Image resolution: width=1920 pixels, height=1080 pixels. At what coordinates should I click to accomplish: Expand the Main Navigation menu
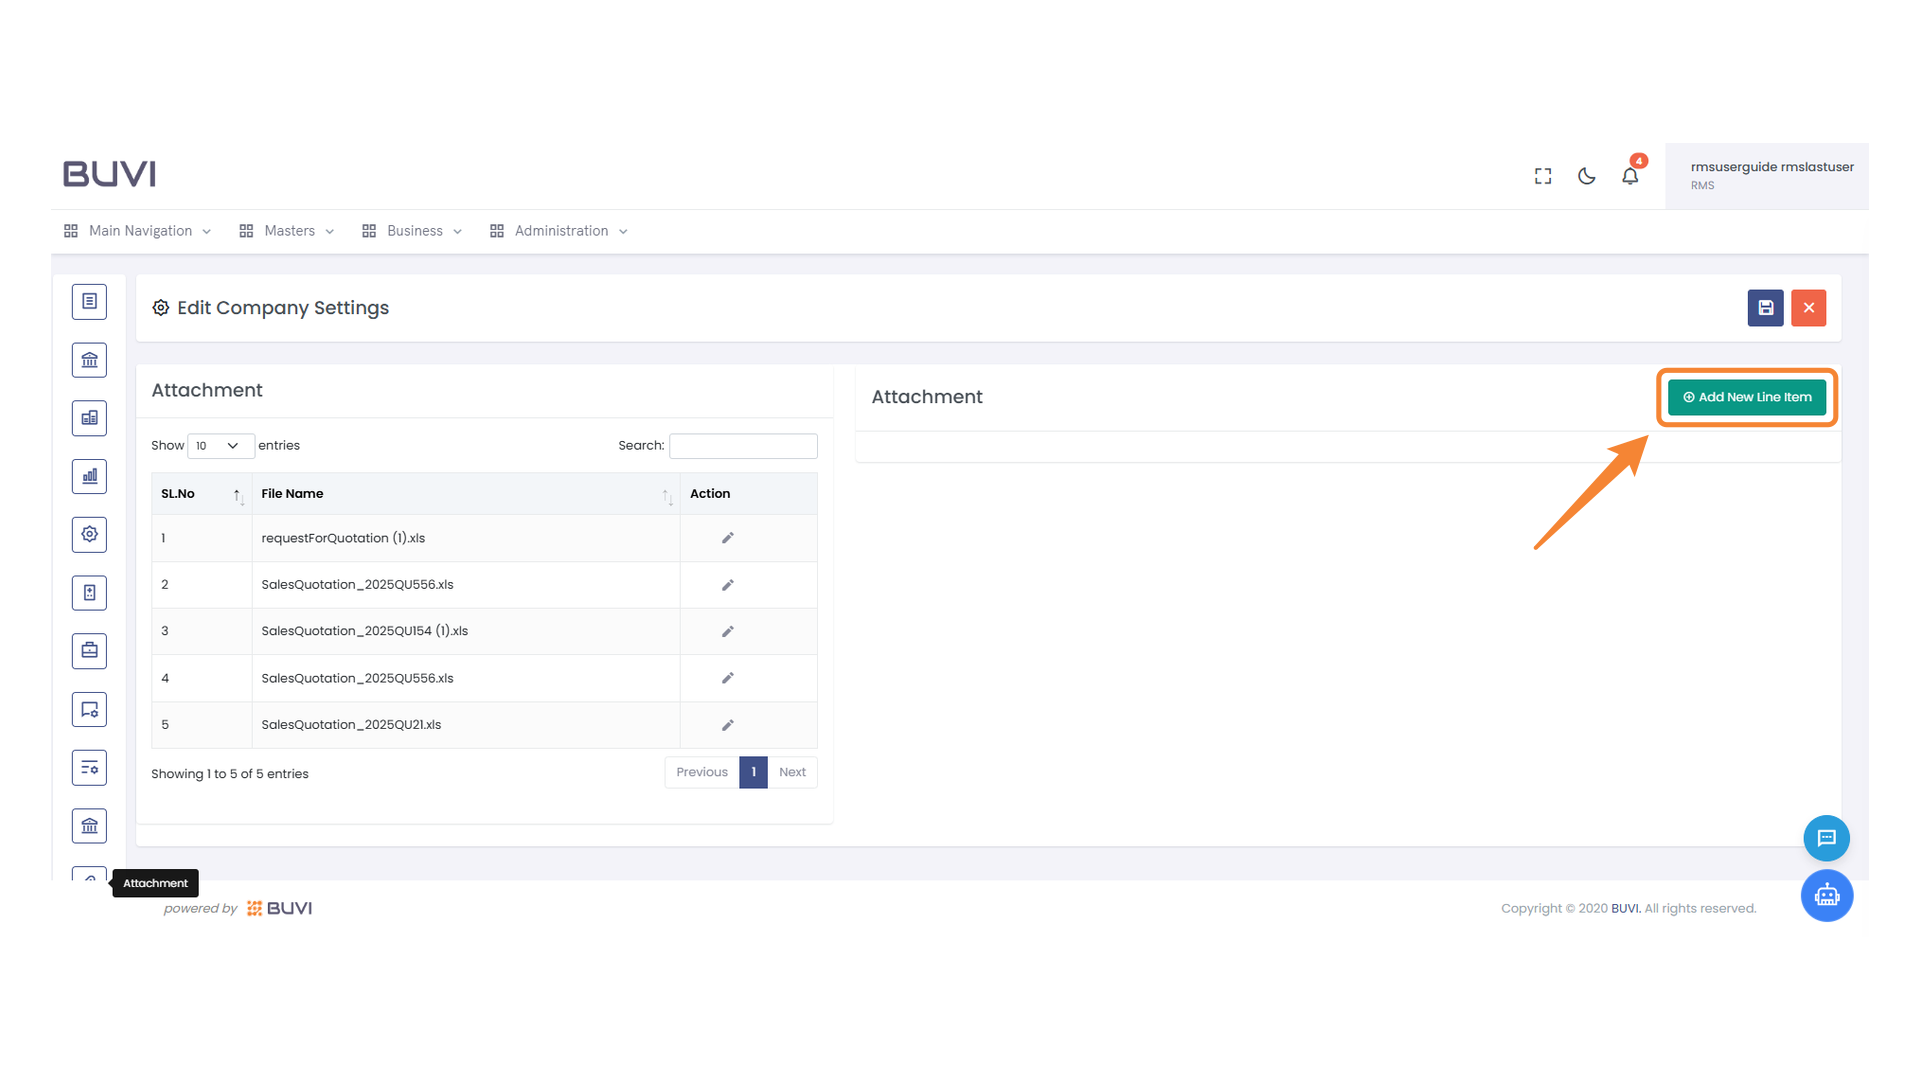(x=138, y=231)
